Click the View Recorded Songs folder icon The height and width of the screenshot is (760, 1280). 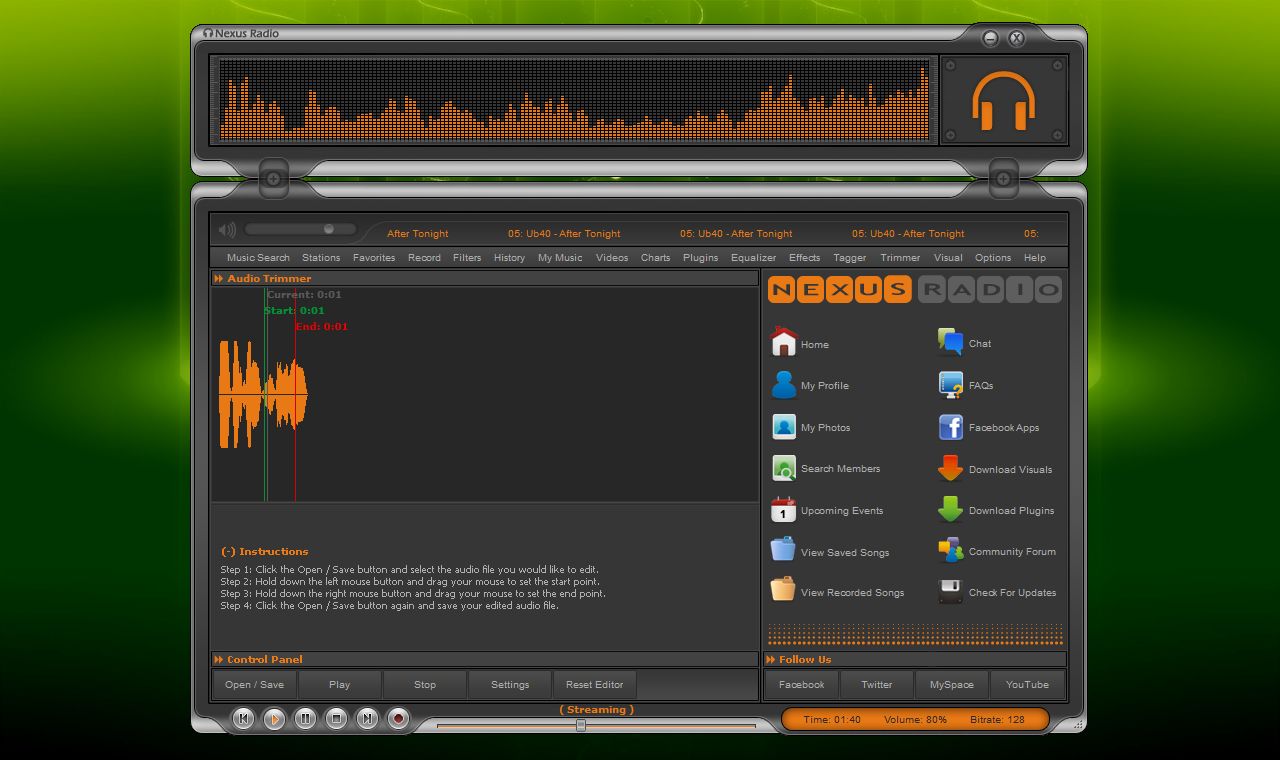coord(784,590)
